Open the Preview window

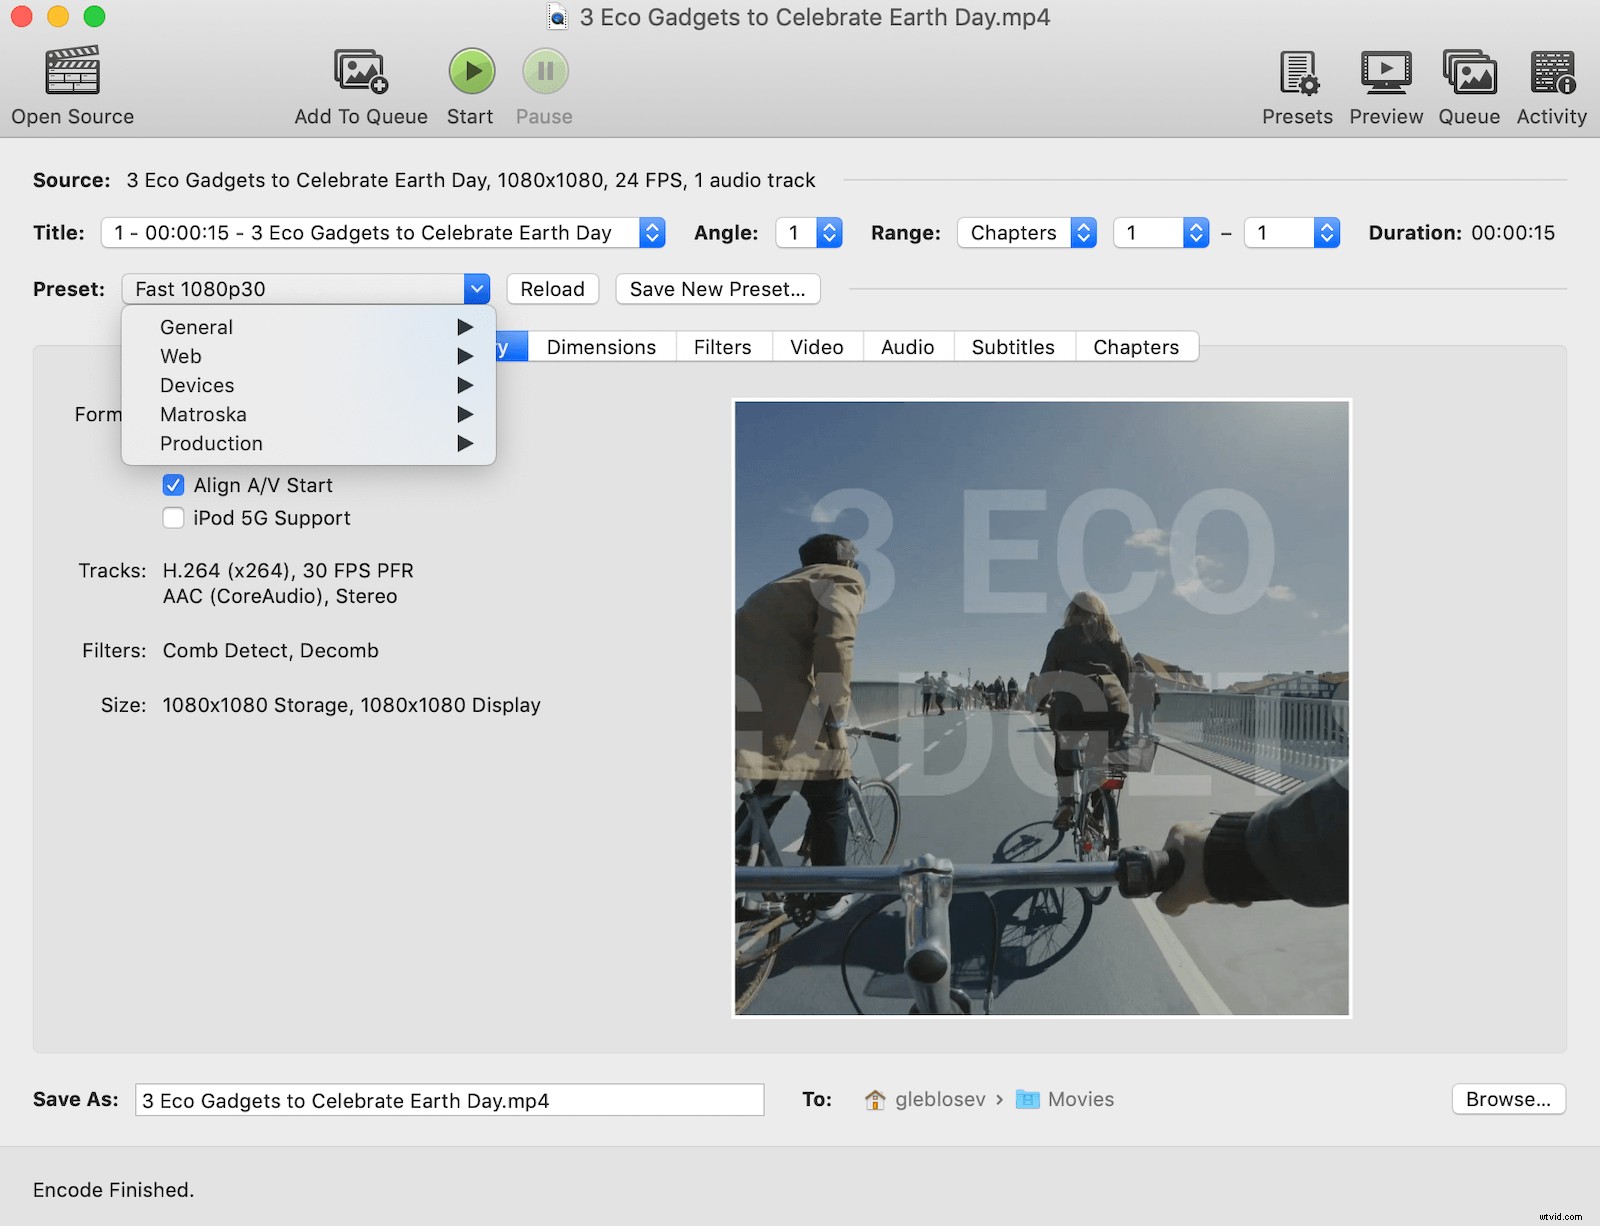tap(1385, 80)
